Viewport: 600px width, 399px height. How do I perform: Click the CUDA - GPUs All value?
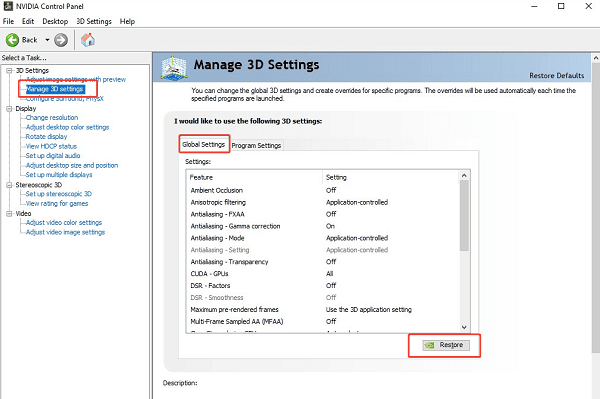[329, 274]
